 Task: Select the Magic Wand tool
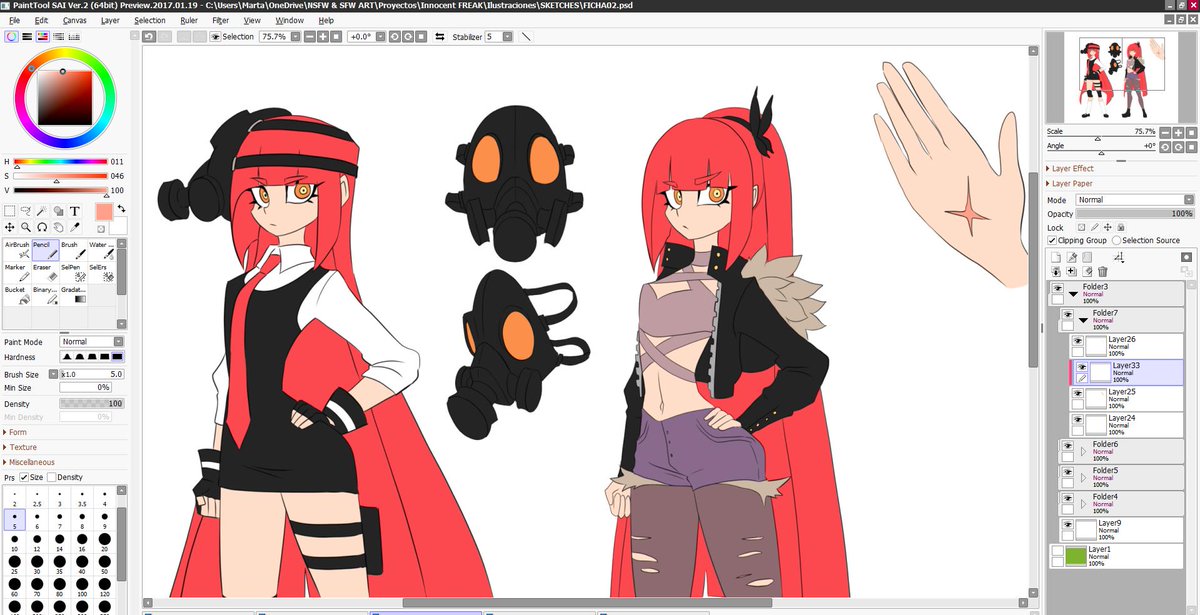pos(42,211)
